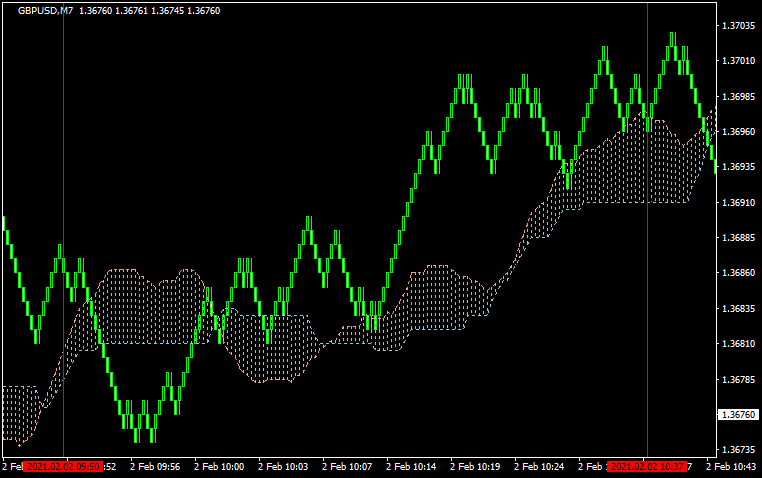Image resolution: width=762 pixels, height=478 pixels.
Task: Click price scale value 1.36885
Action: tap(739, 238)
